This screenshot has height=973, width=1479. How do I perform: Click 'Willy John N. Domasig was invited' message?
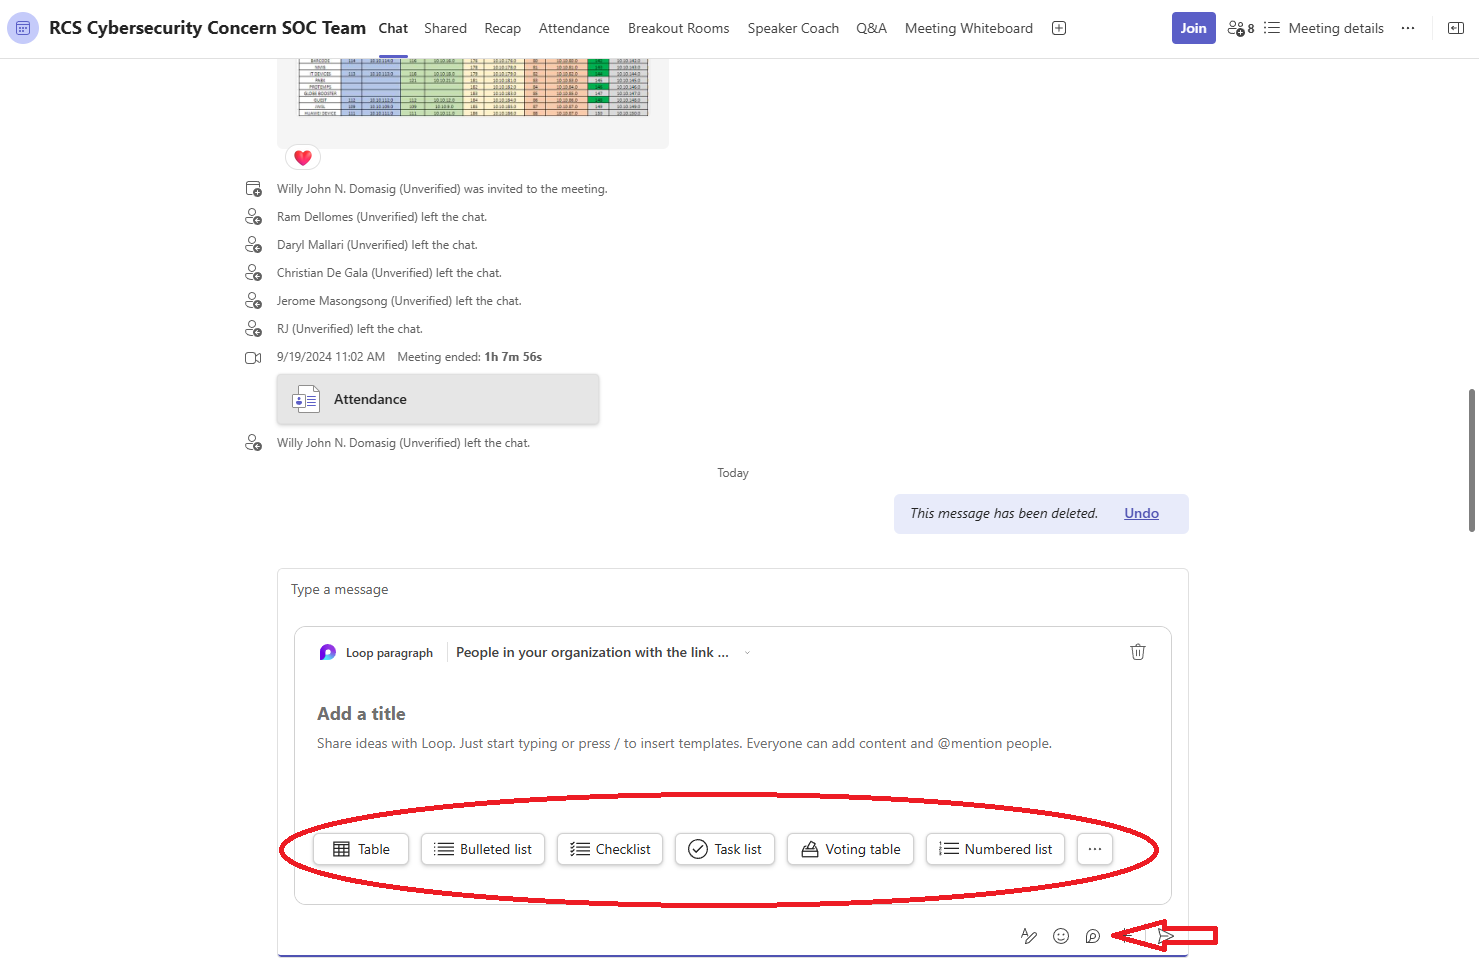[x=442, y=189]
